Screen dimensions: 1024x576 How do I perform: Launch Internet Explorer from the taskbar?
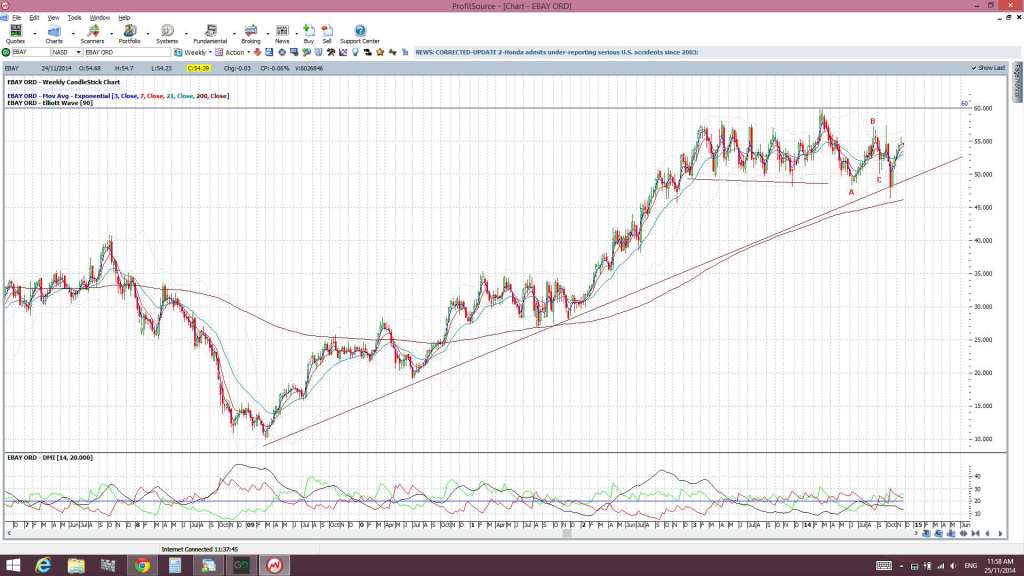[x=43, y=565]
